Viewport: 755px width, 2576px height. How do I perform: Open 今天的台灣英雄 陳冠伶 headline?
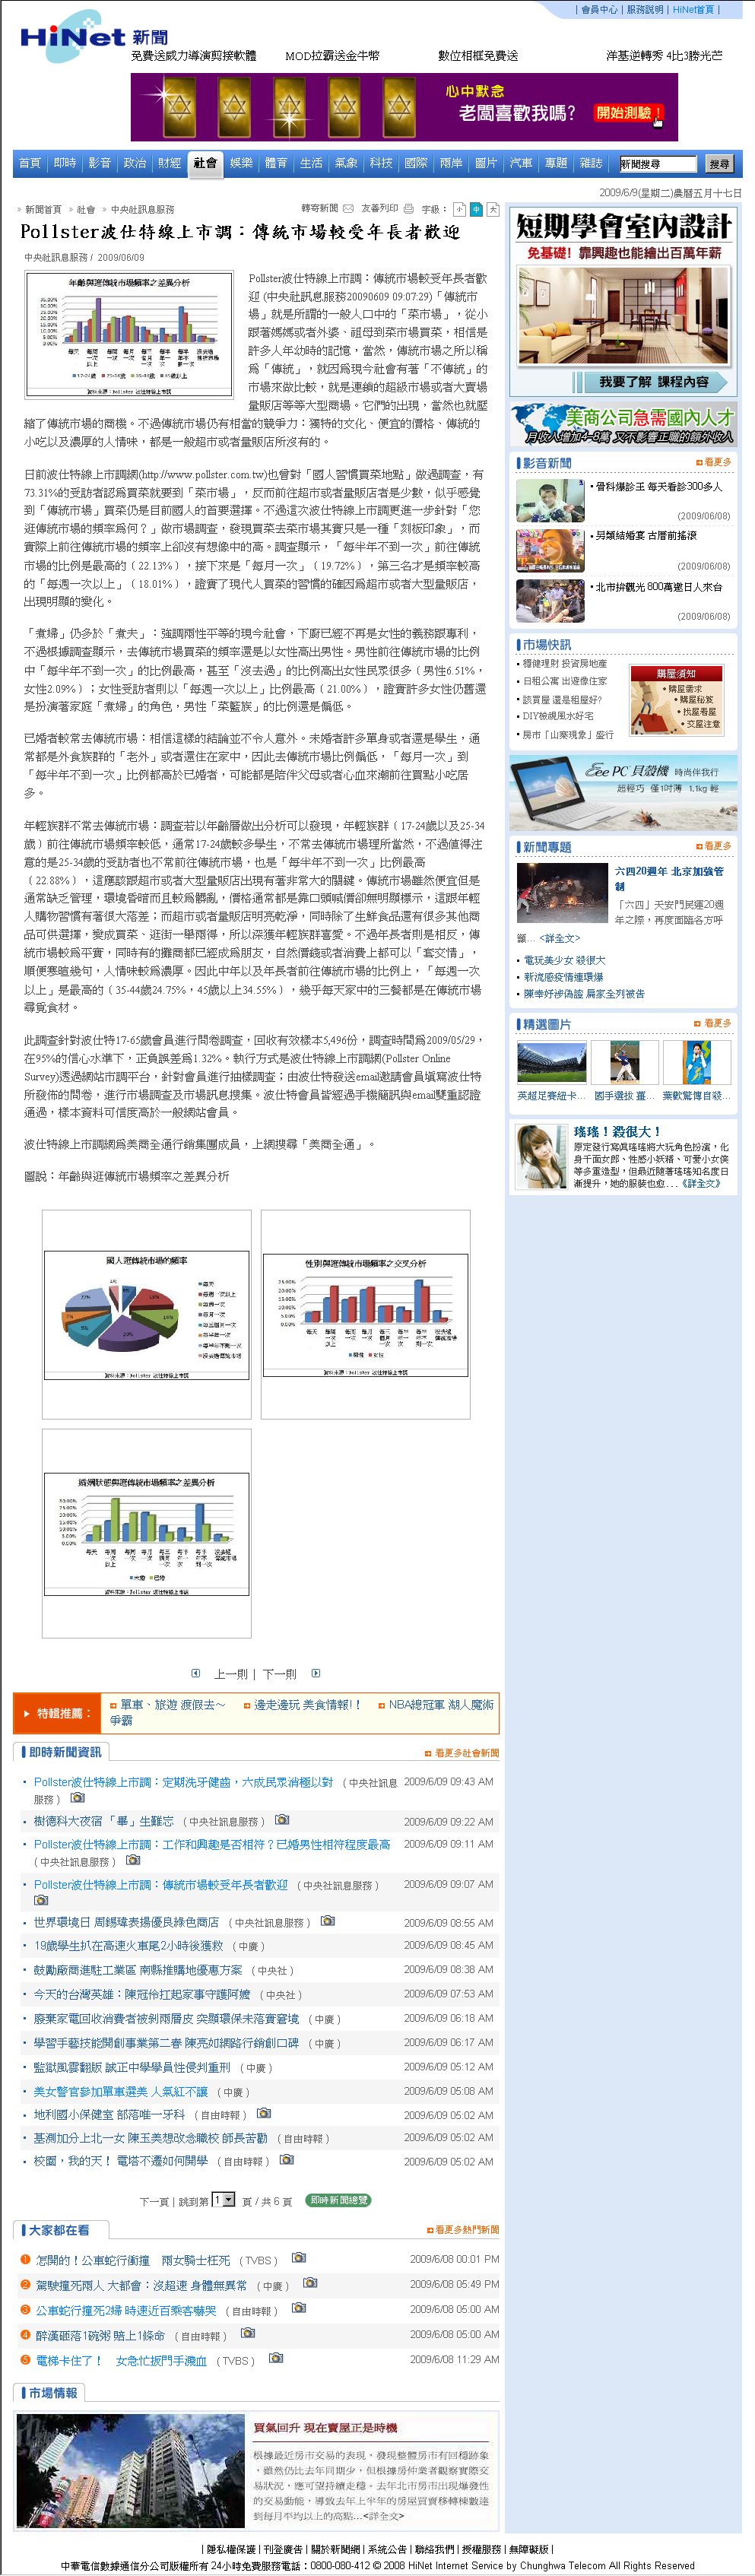pos(142,1993)
